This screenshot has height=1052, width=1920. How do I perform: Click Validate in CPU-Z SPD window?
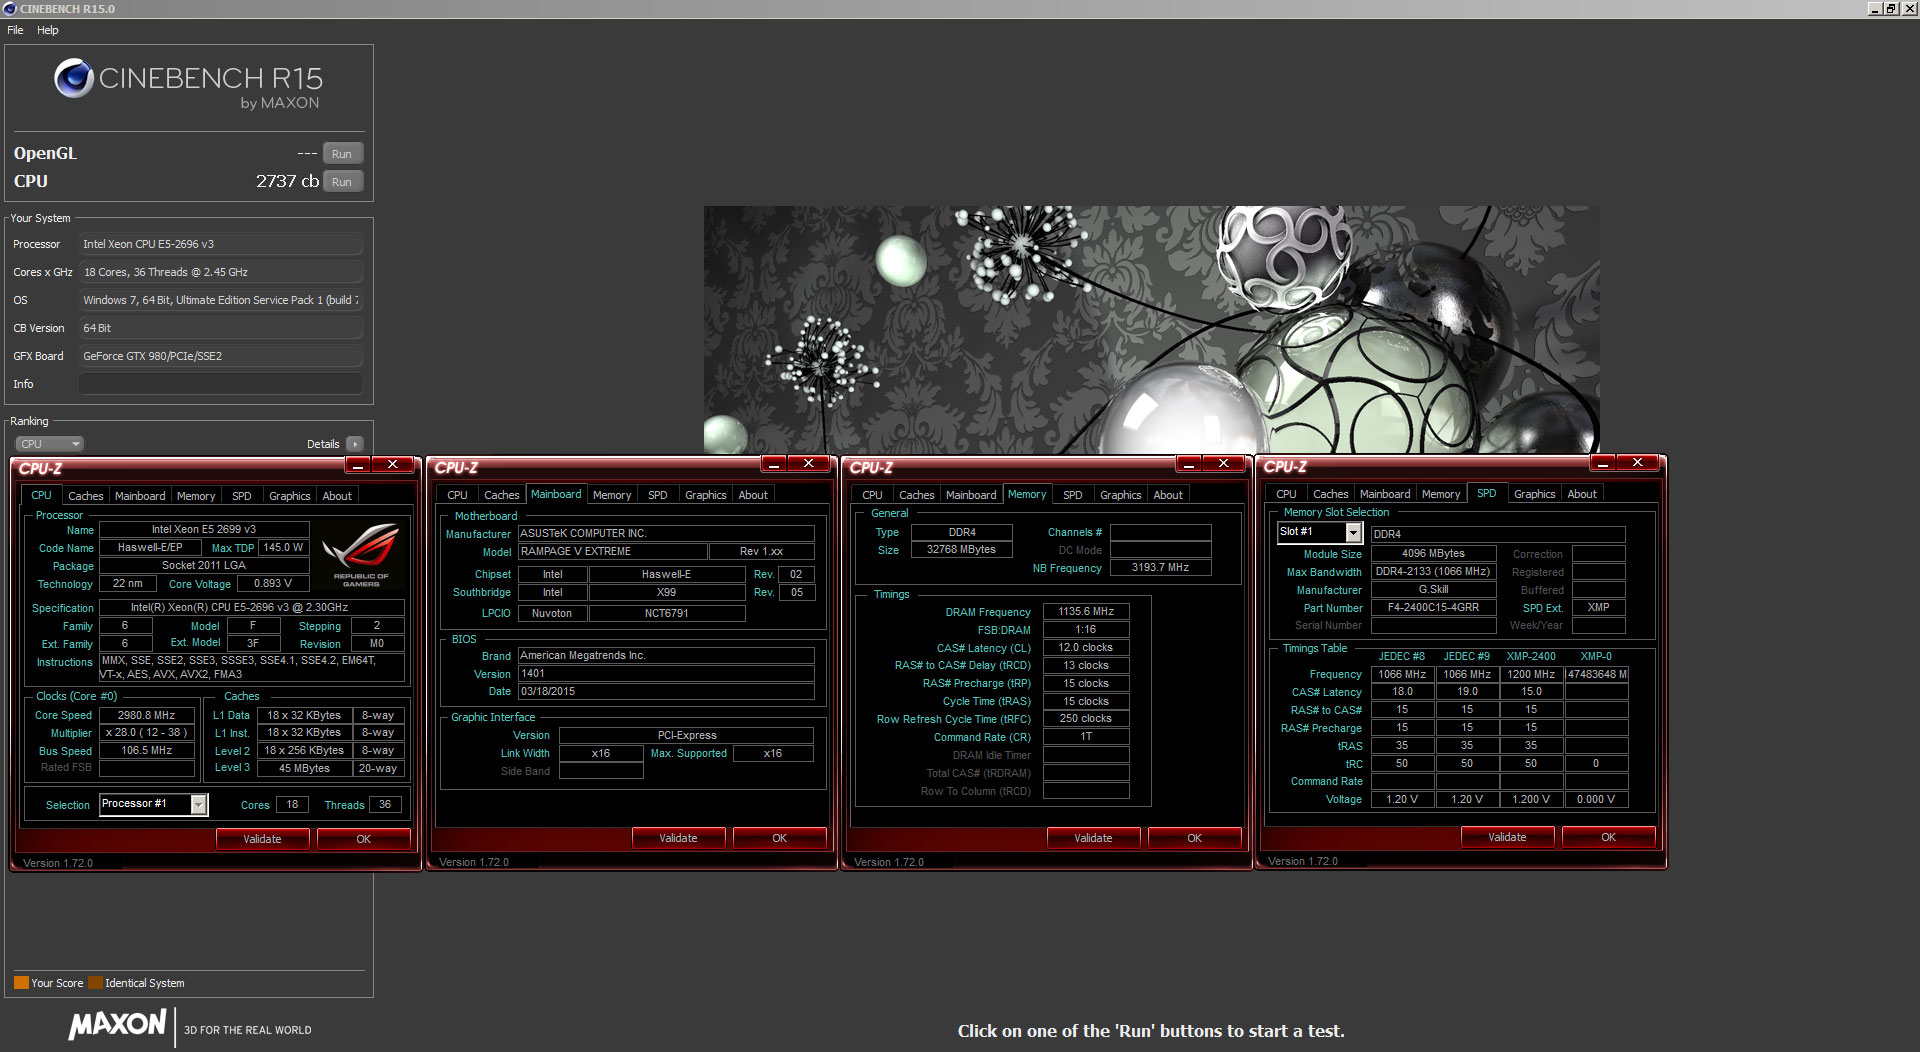pos(1507,837)
